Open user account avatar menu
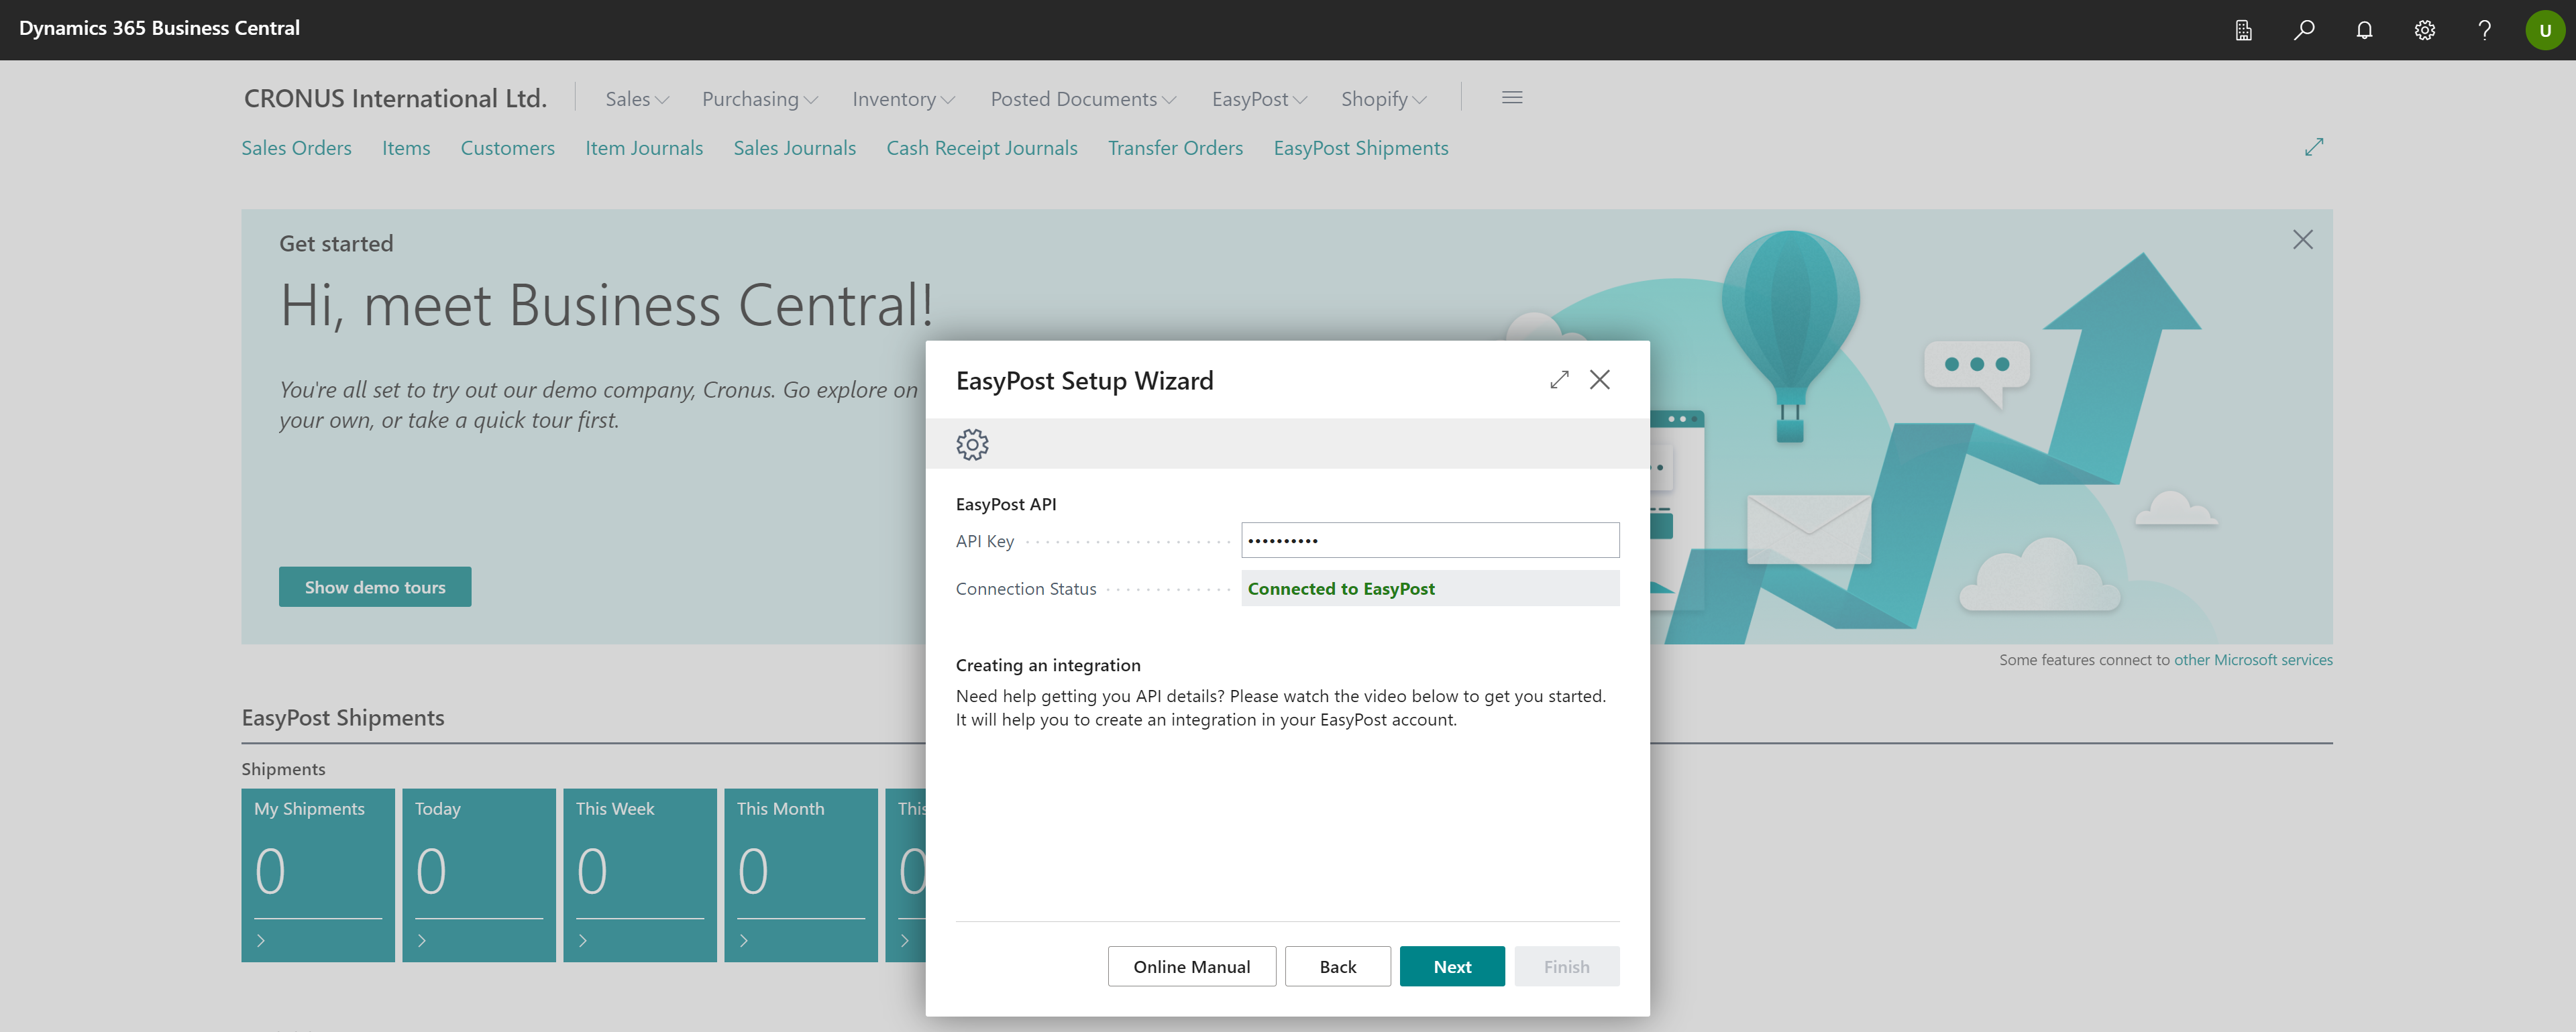The width and height of the screenshot is (2576, 1032). (2544, 30)
